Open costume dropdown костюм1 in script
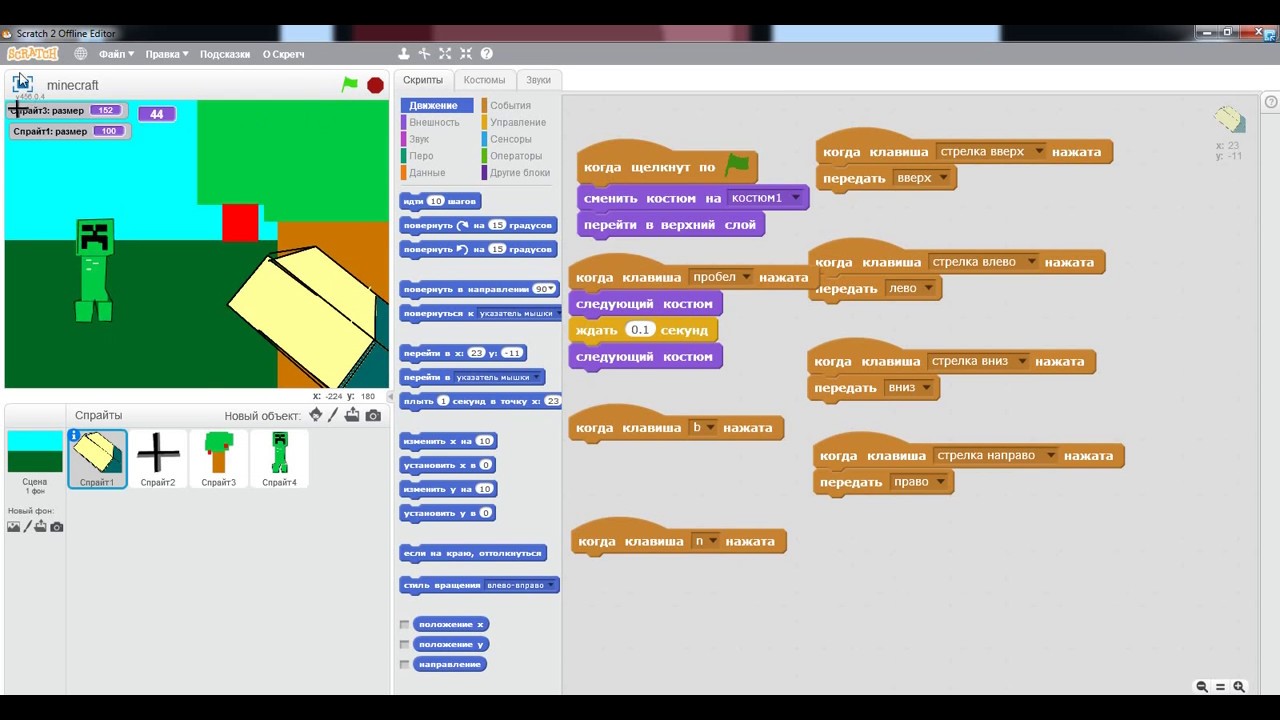Image resolution: width=1280 pixels, height=720 pixels. point(766,198)
